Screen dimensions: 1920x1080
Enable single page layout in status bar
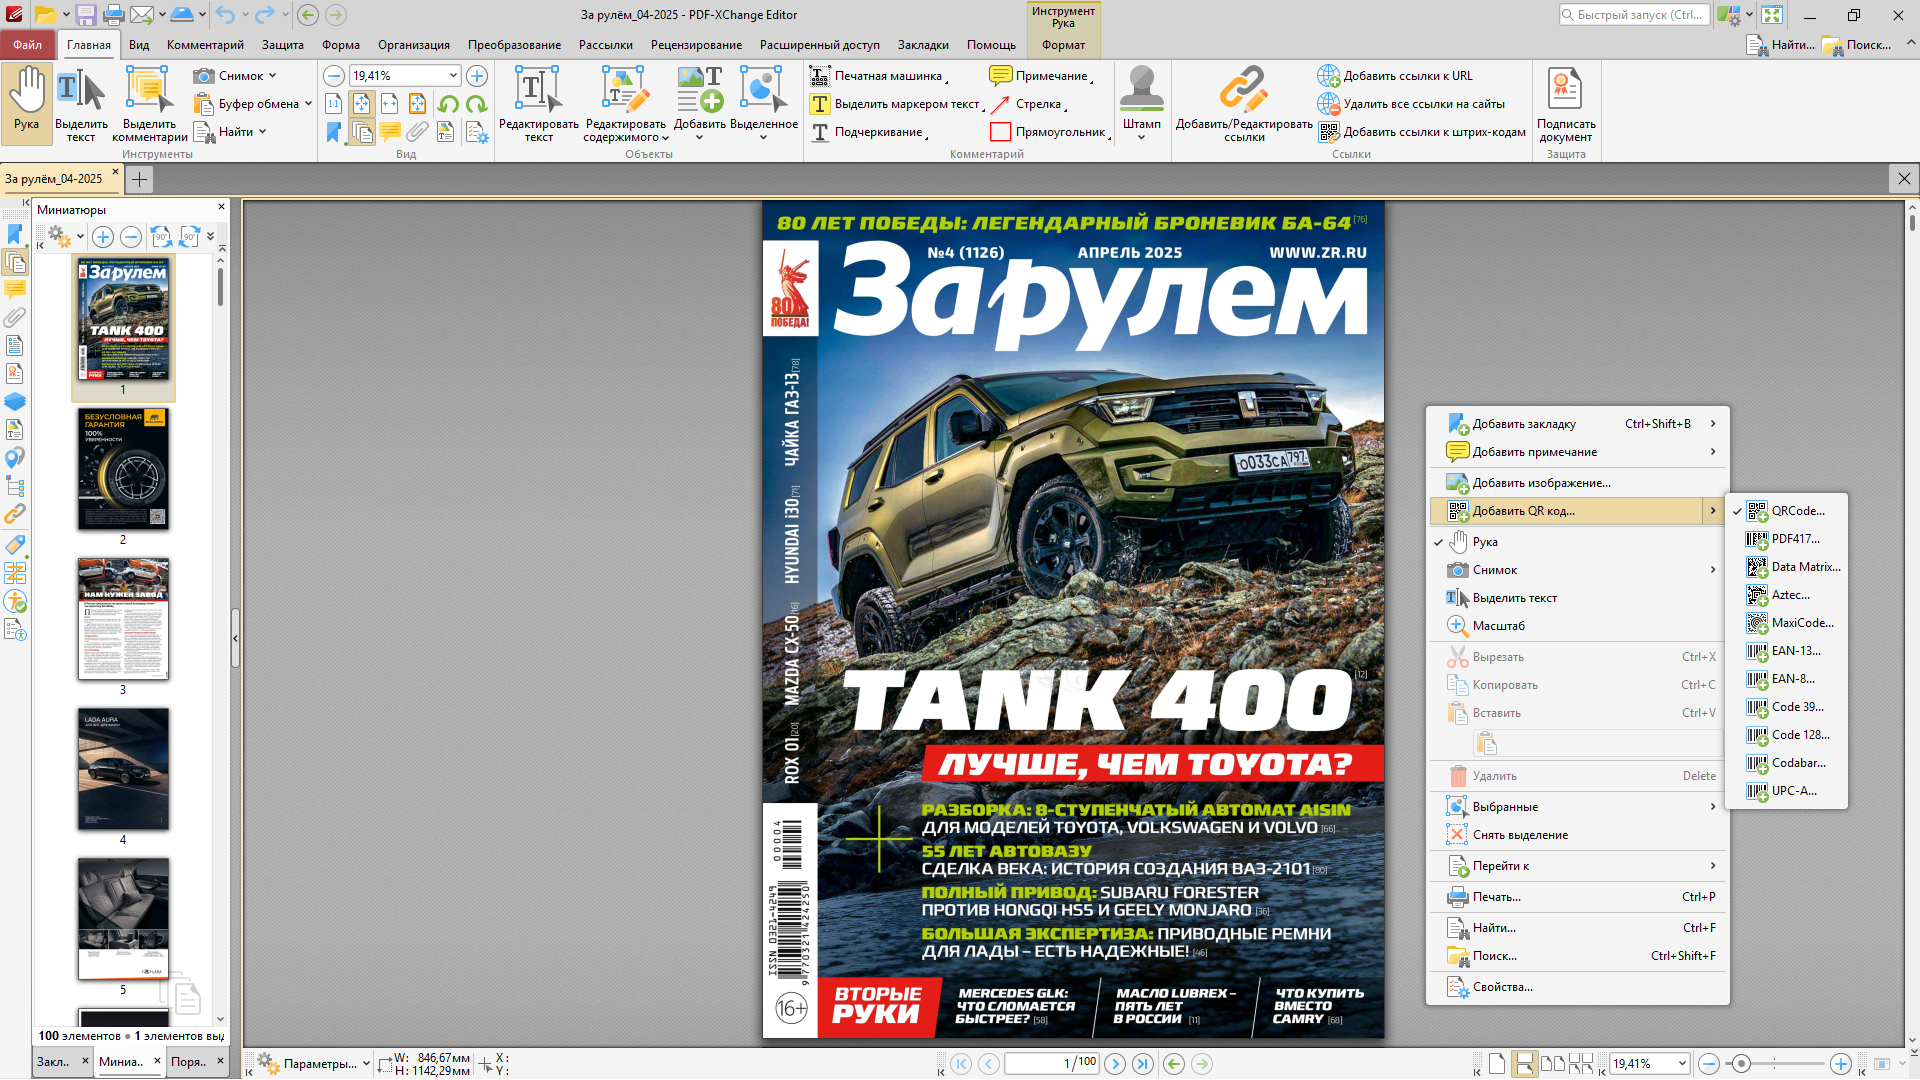coord(1496,1064)
